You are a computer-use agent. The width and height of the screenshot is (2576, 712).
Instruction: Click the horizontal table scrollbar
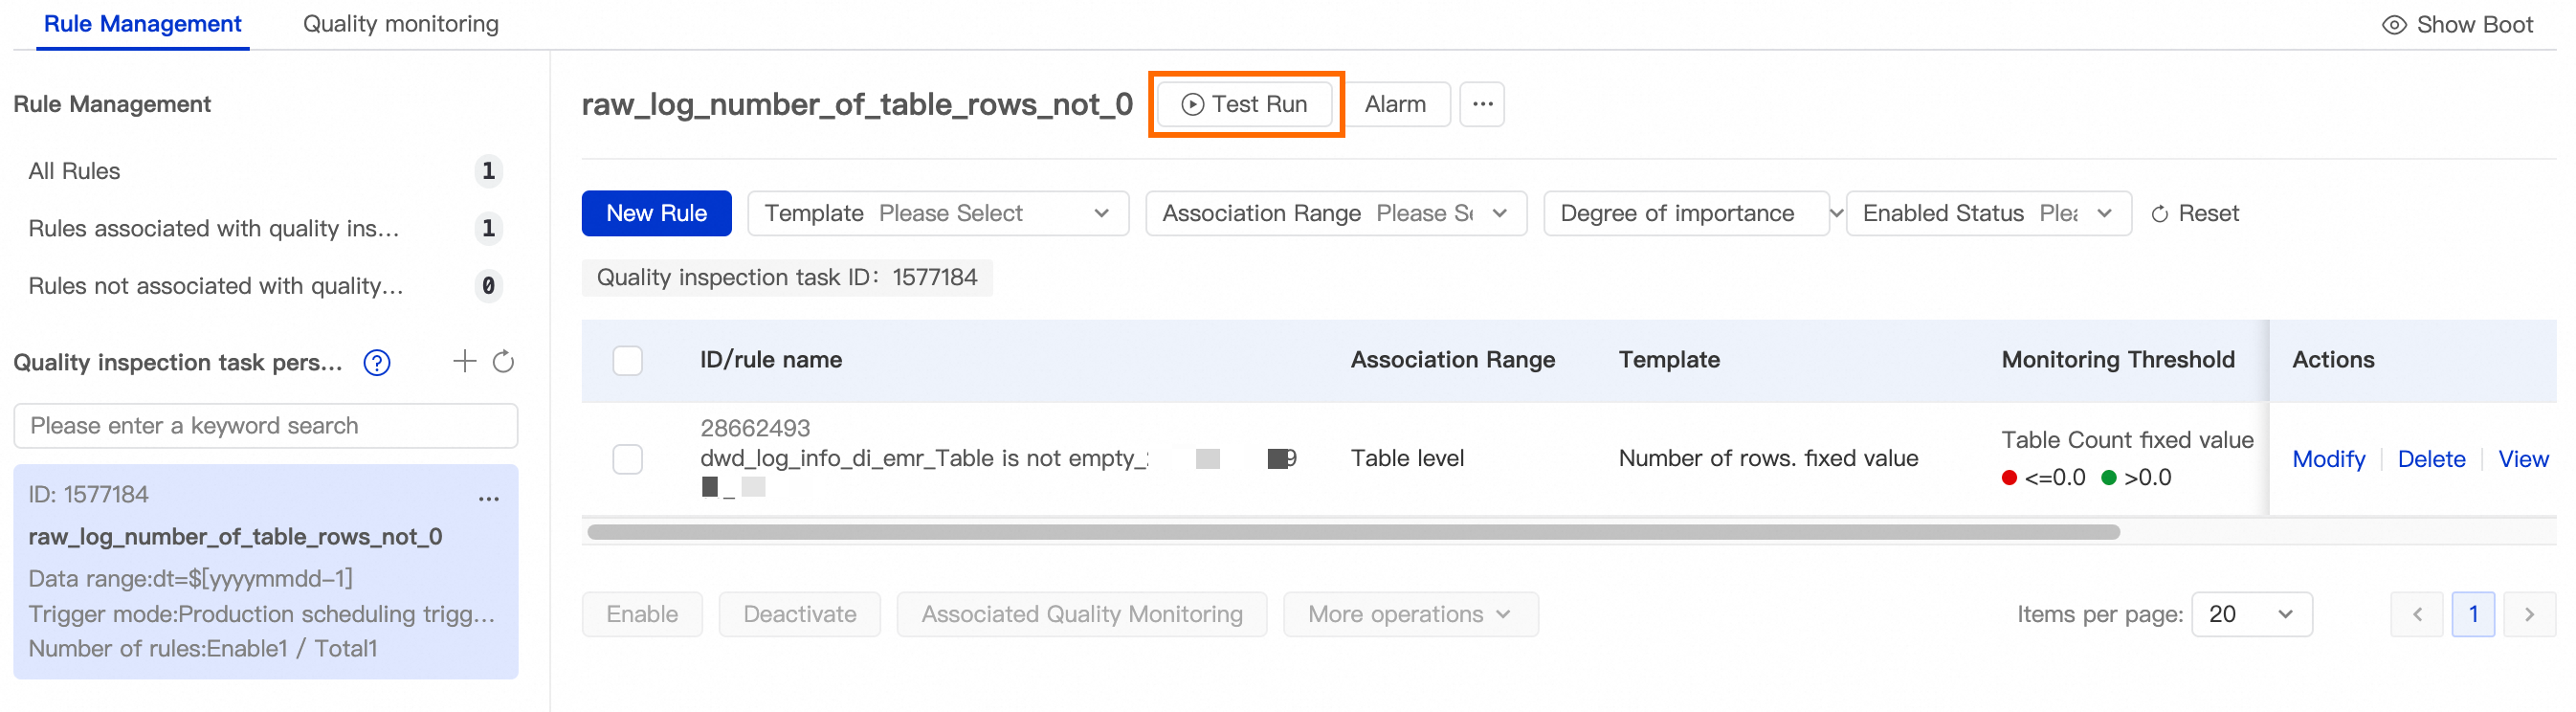(x=1352, y=532)
